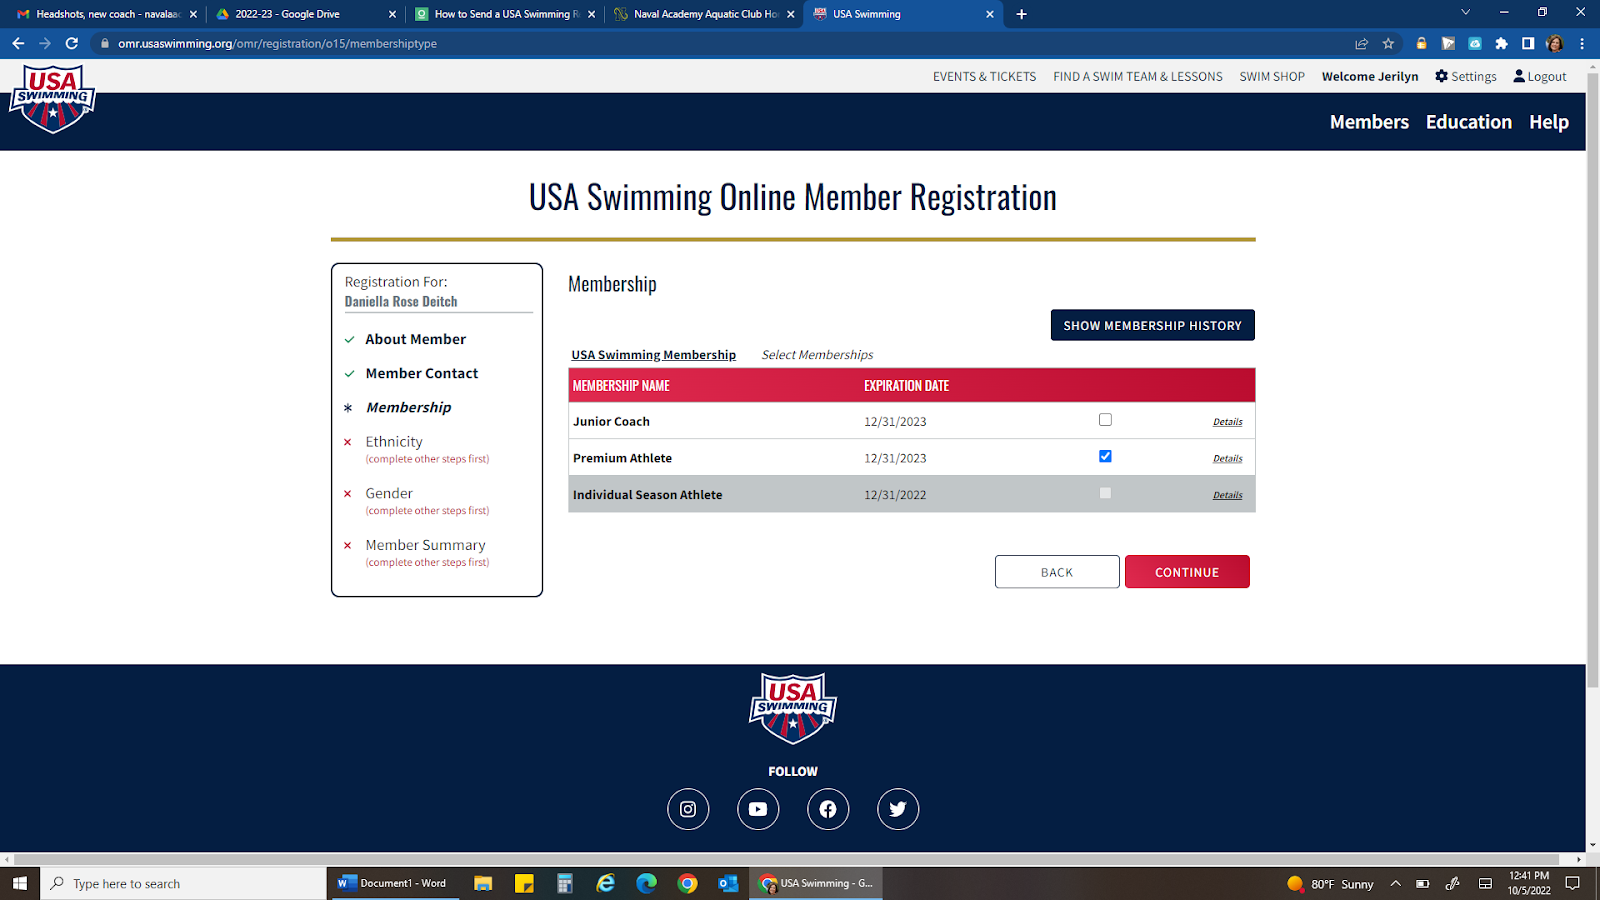Click the horizontal page scrollbar
Screen dimensions: 1600x900
[x=786, y=859]
